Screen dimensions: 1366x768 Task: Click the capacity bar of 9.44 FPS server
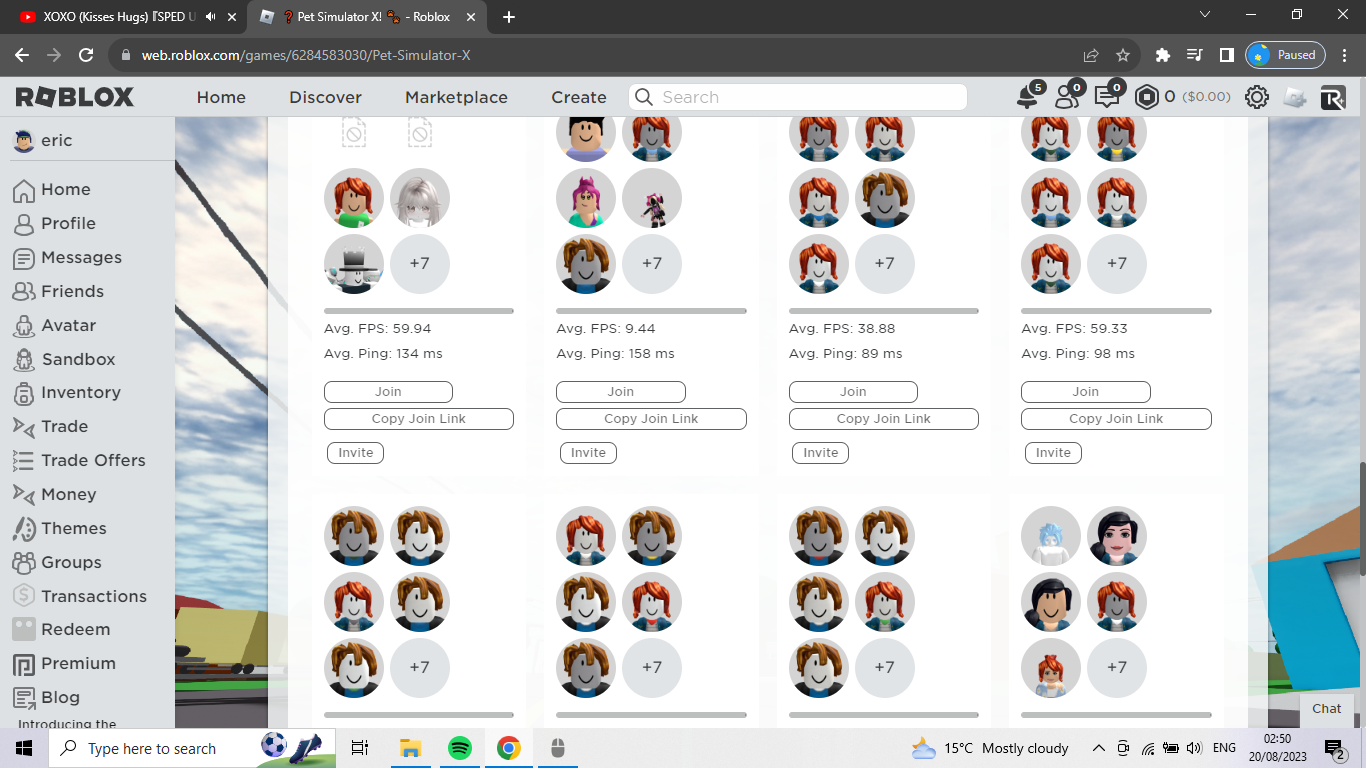[651, 311]
